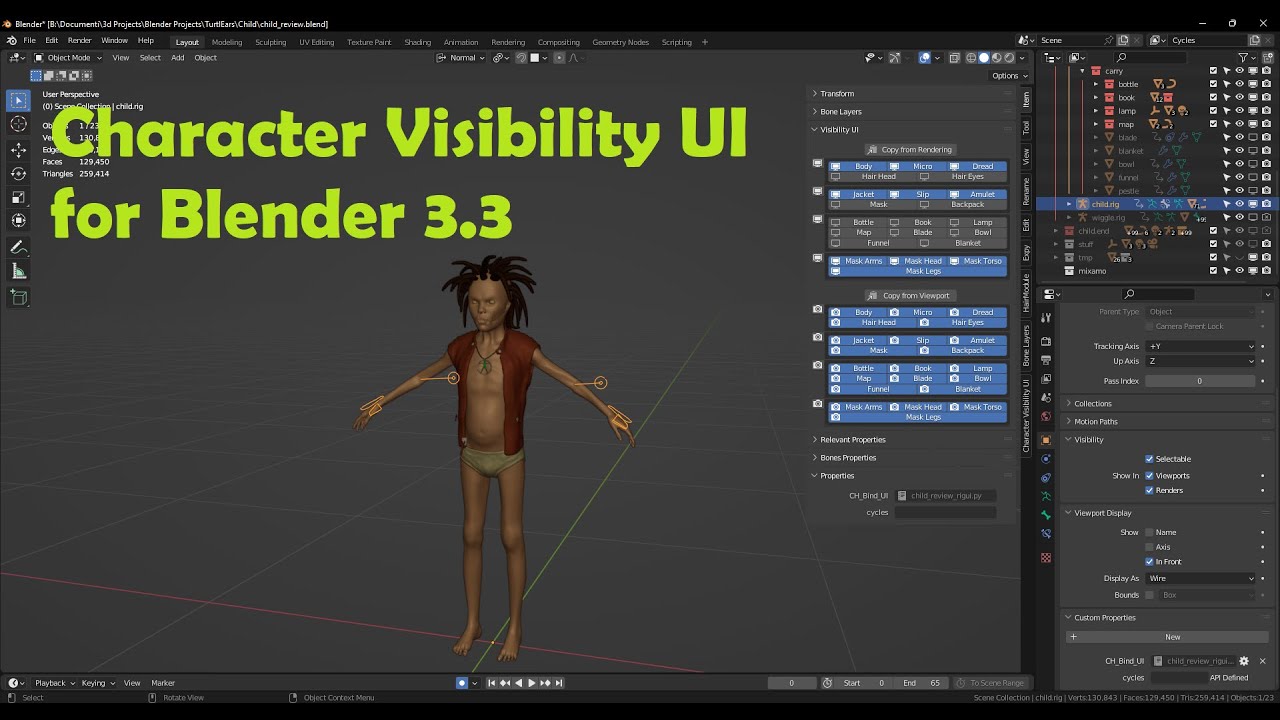Switch to the Sculpting workspace tab
The width and height of the screenshot is (1280, 720).
coord(270,42)
